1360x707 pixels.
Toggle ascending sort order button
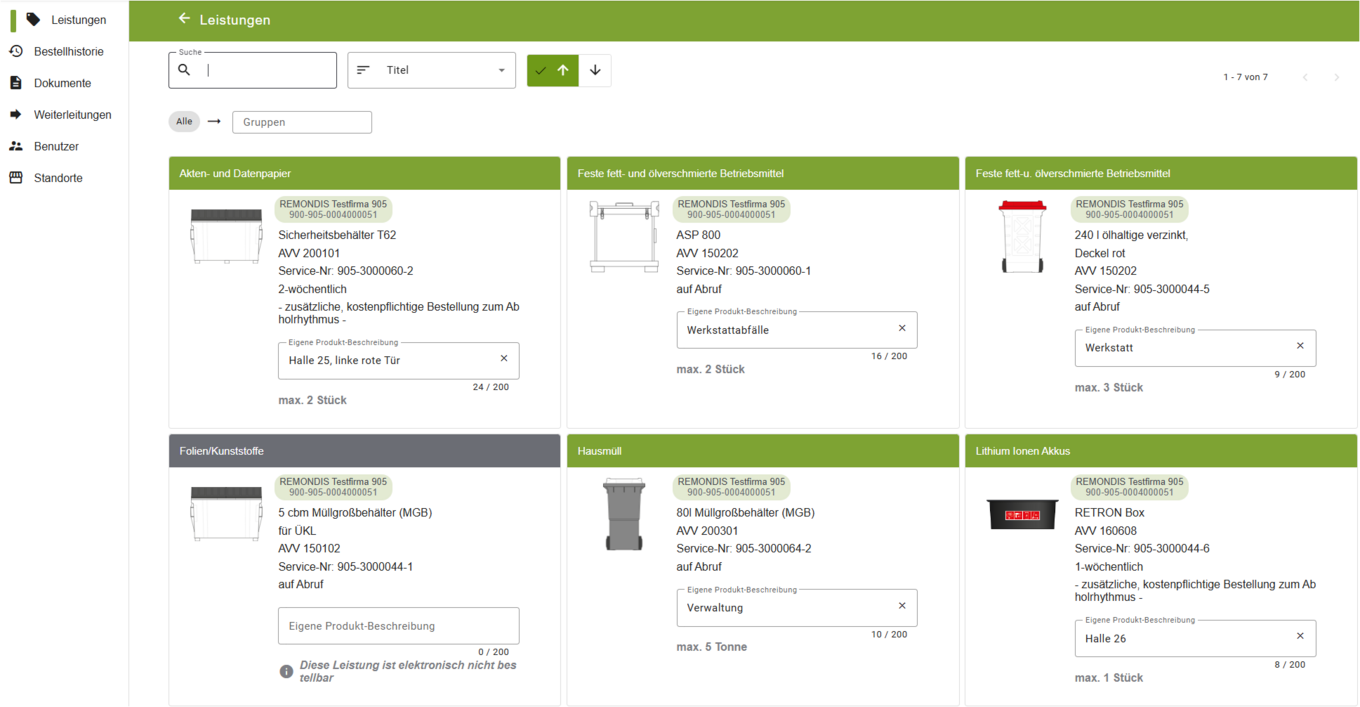pyautogui.click(x=553, y=70)
